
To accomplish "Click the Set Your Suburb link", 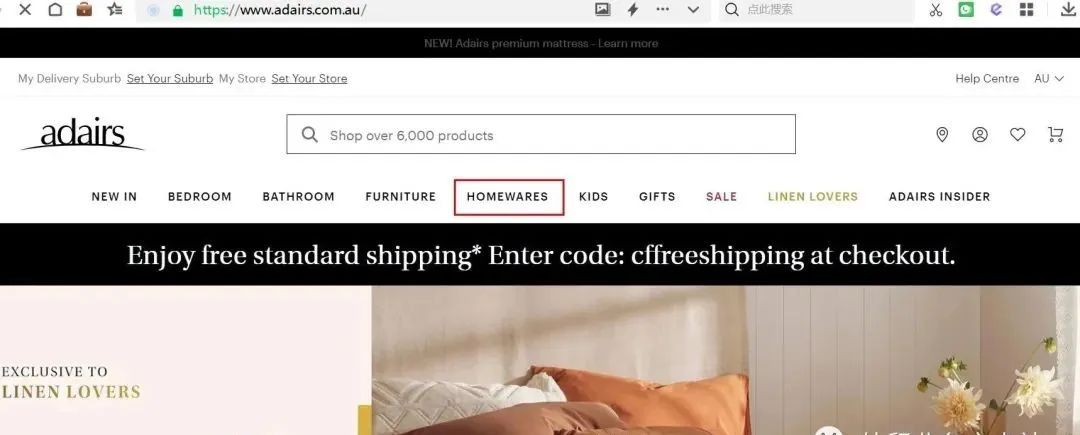I will pyautogui.click(x=170, y=78).
